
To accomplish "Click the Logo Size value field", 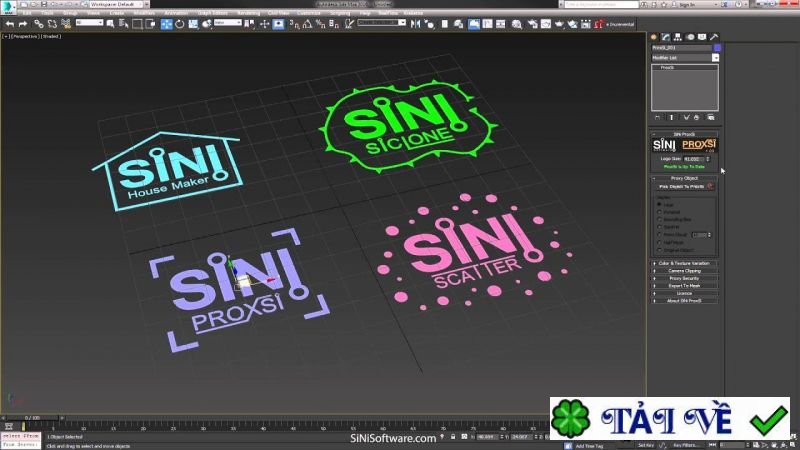I will pos(691,158).
